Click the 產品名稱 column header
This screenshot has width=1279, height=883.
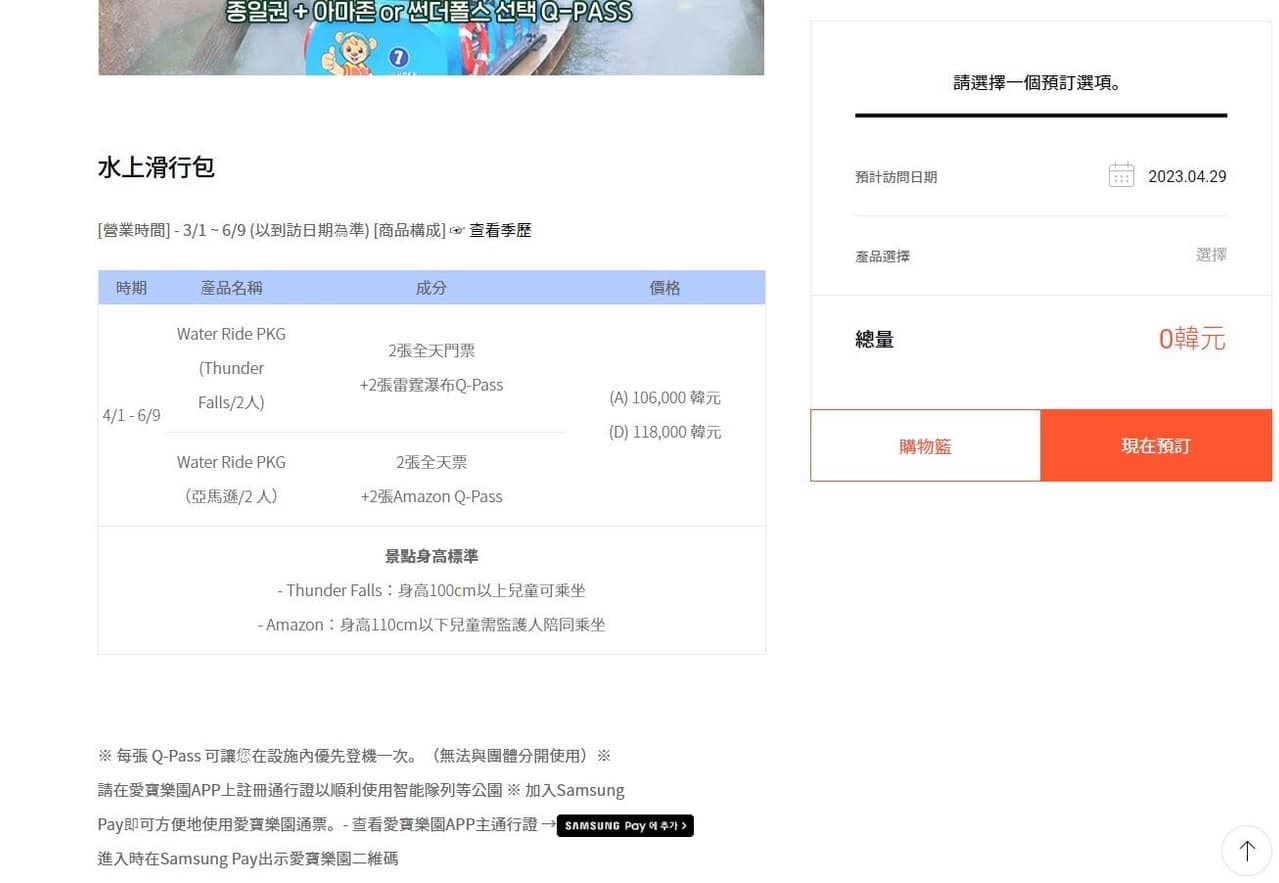tap(231, 288)
